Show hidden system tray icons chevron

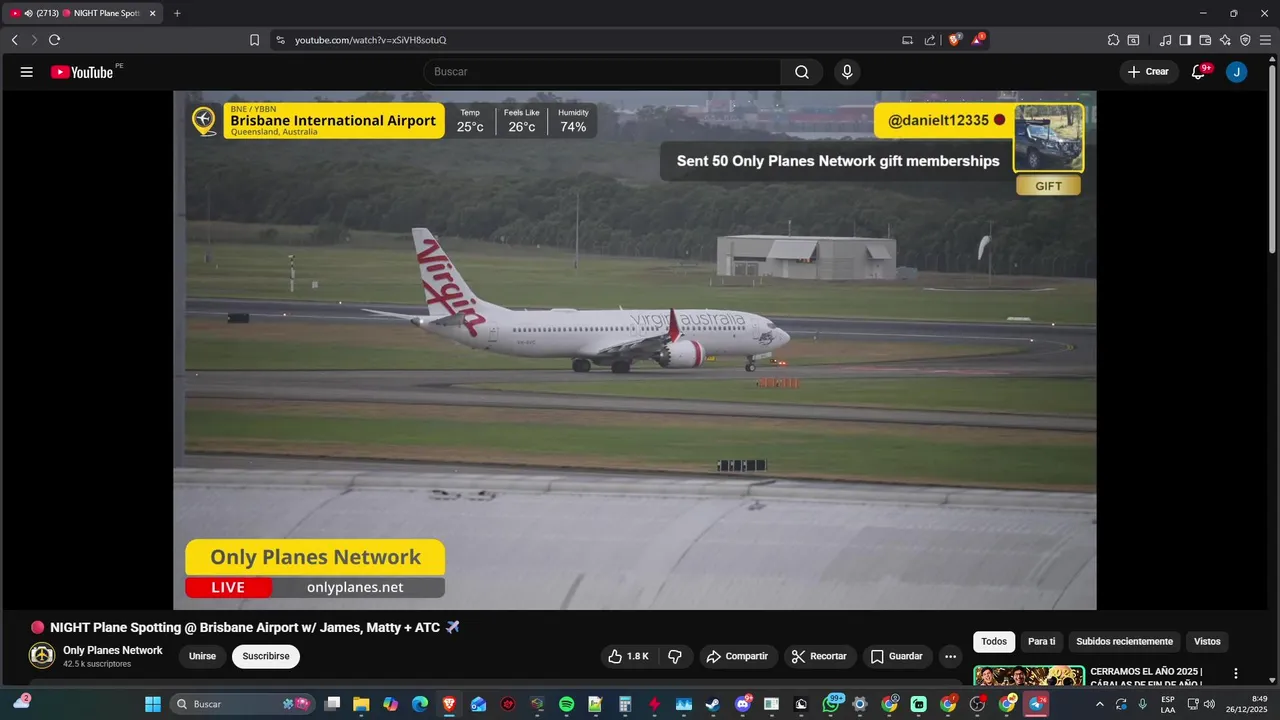[x=1100, y=704]
